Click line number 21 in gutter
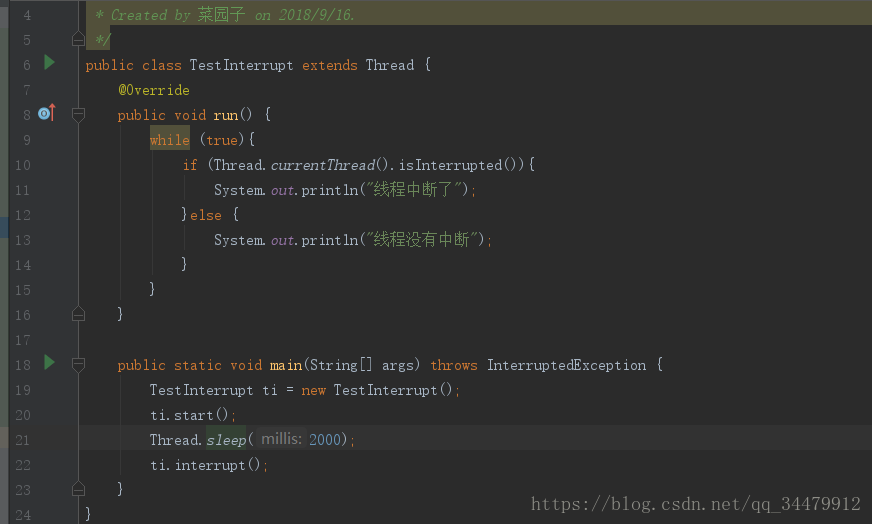This screenshot has width=872, height=524. point(23,440)
